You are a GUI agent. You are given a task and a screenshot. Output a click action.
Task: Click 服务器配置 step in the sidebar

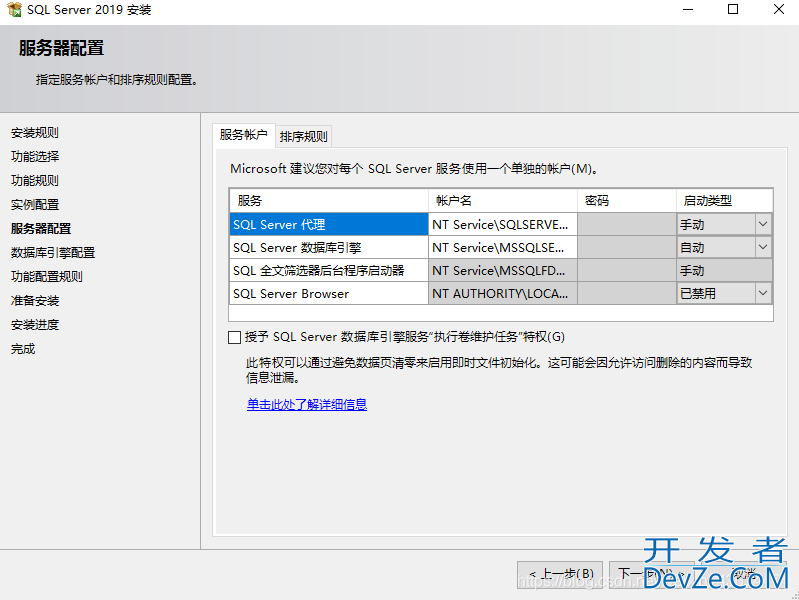pyautogui.click(x=41, y=228)
